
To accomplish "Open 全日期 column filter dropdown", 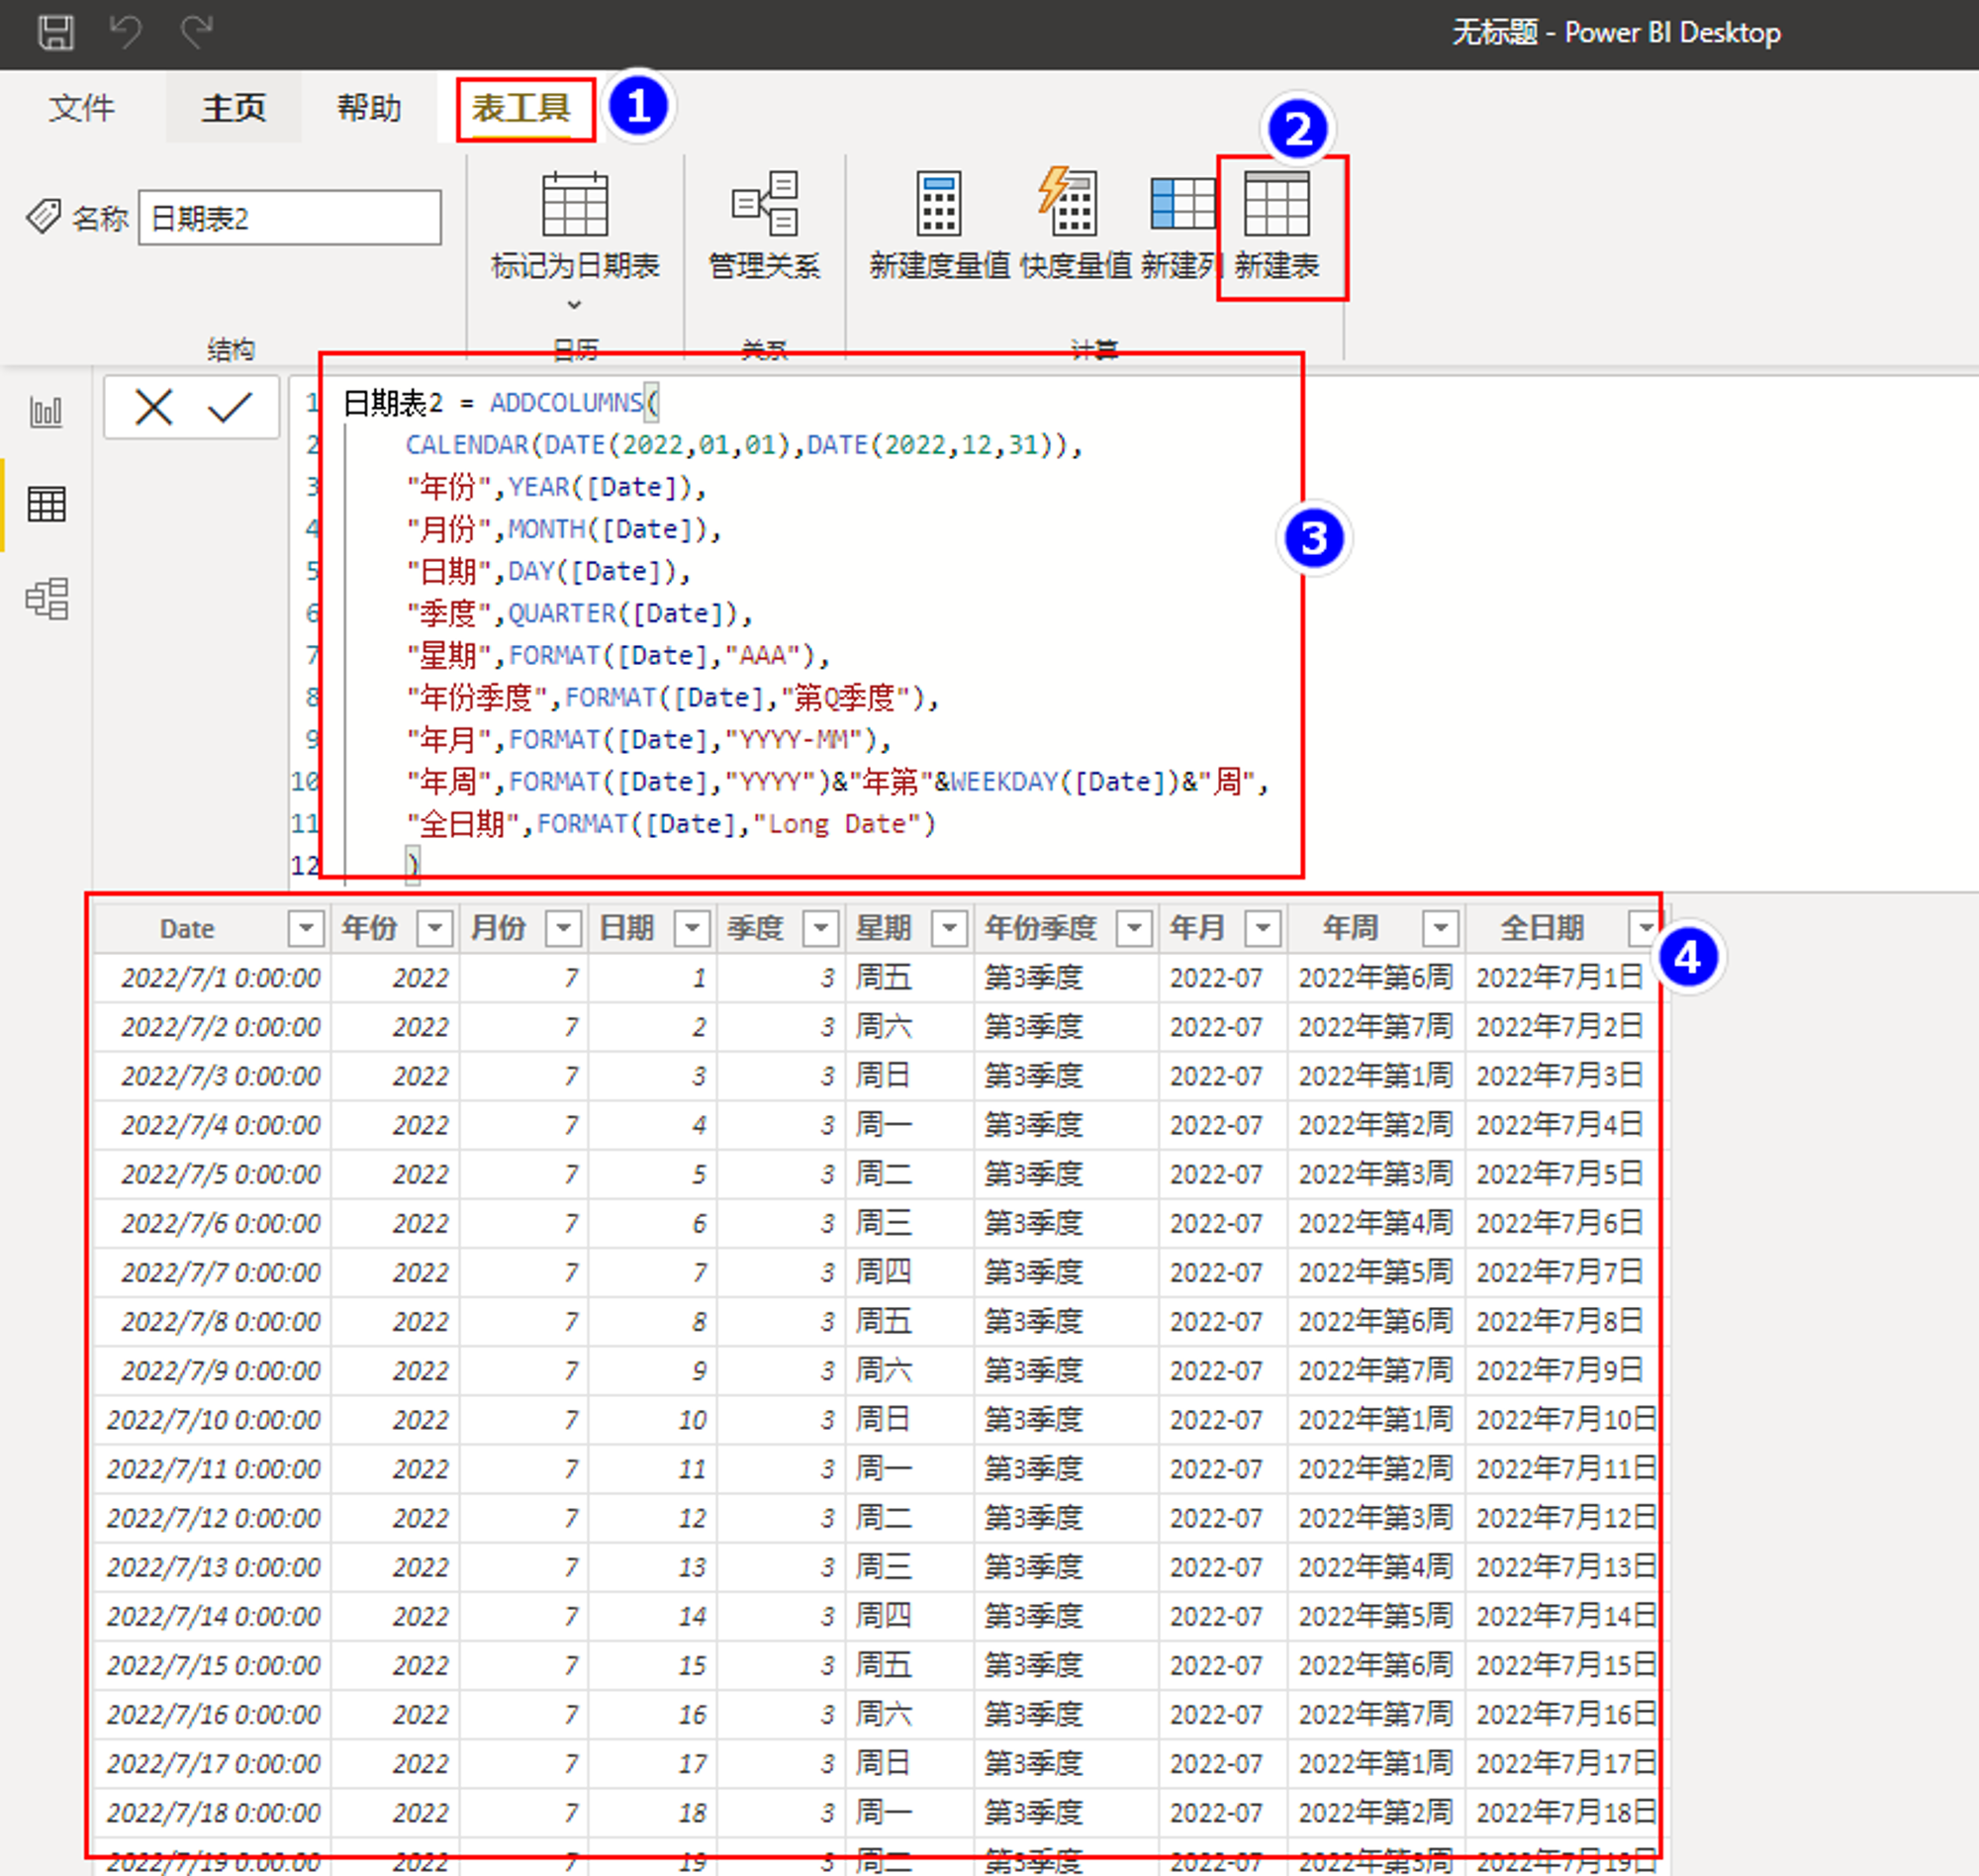I will pos(1645,928).
